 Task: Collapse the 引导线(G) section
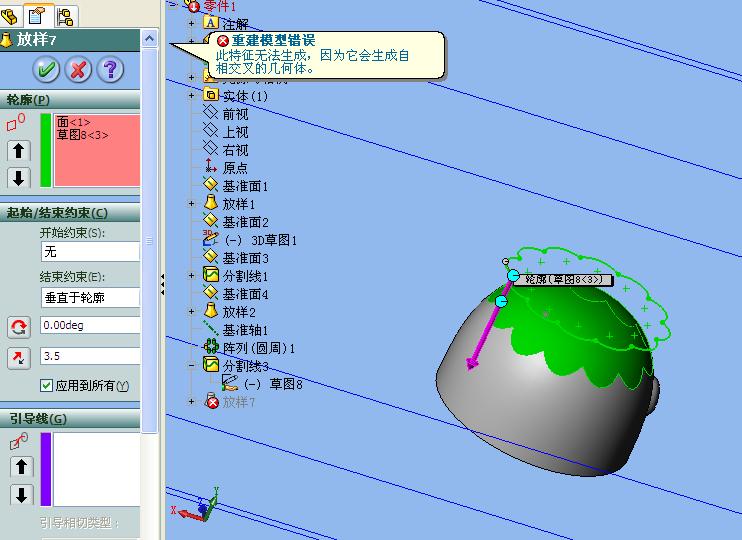coord(70,419)
